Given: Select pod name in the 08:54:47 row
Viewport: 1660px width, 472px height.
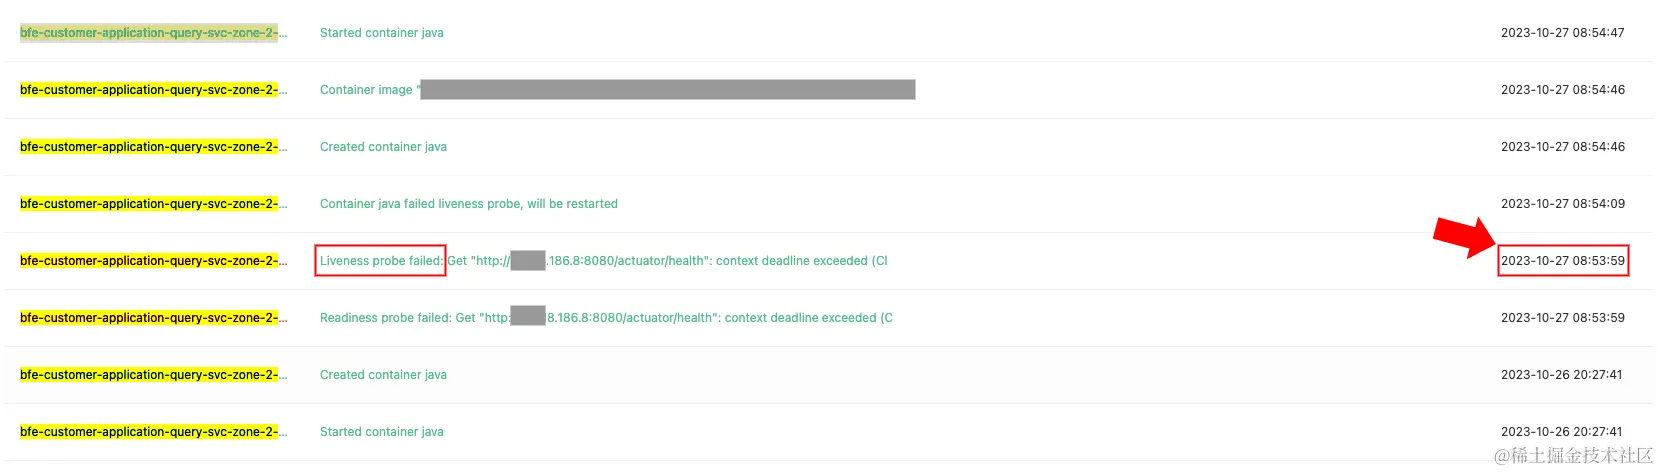Looking at the screenshot, I should tap(153, 33).
